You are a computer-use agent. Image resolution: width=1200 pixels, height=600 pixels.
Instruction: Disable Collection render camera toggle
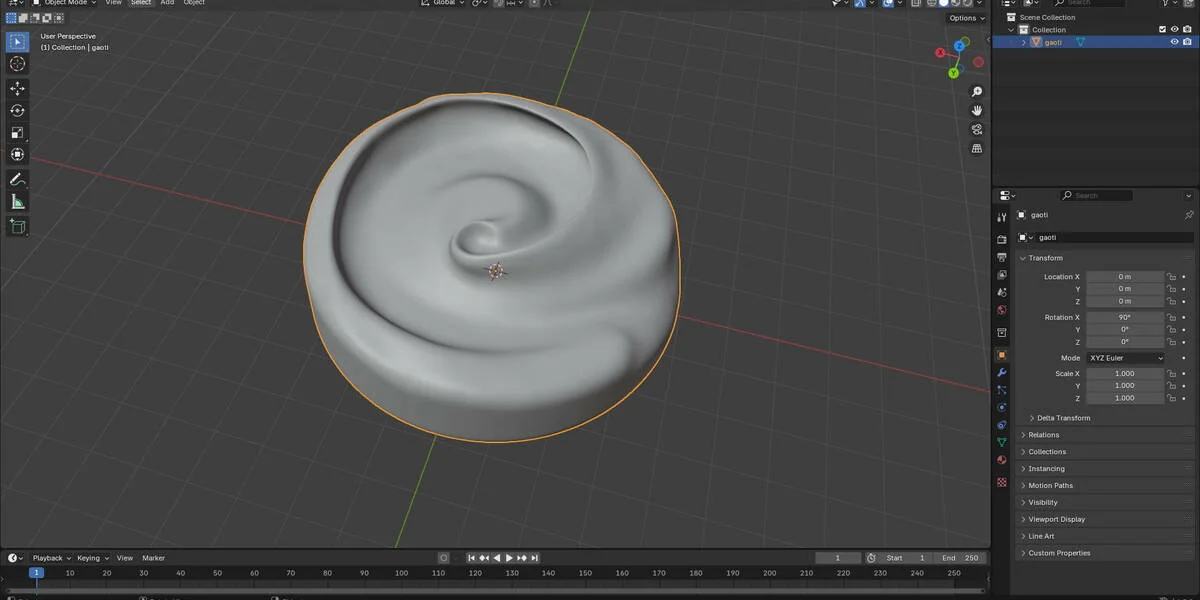1186,29
